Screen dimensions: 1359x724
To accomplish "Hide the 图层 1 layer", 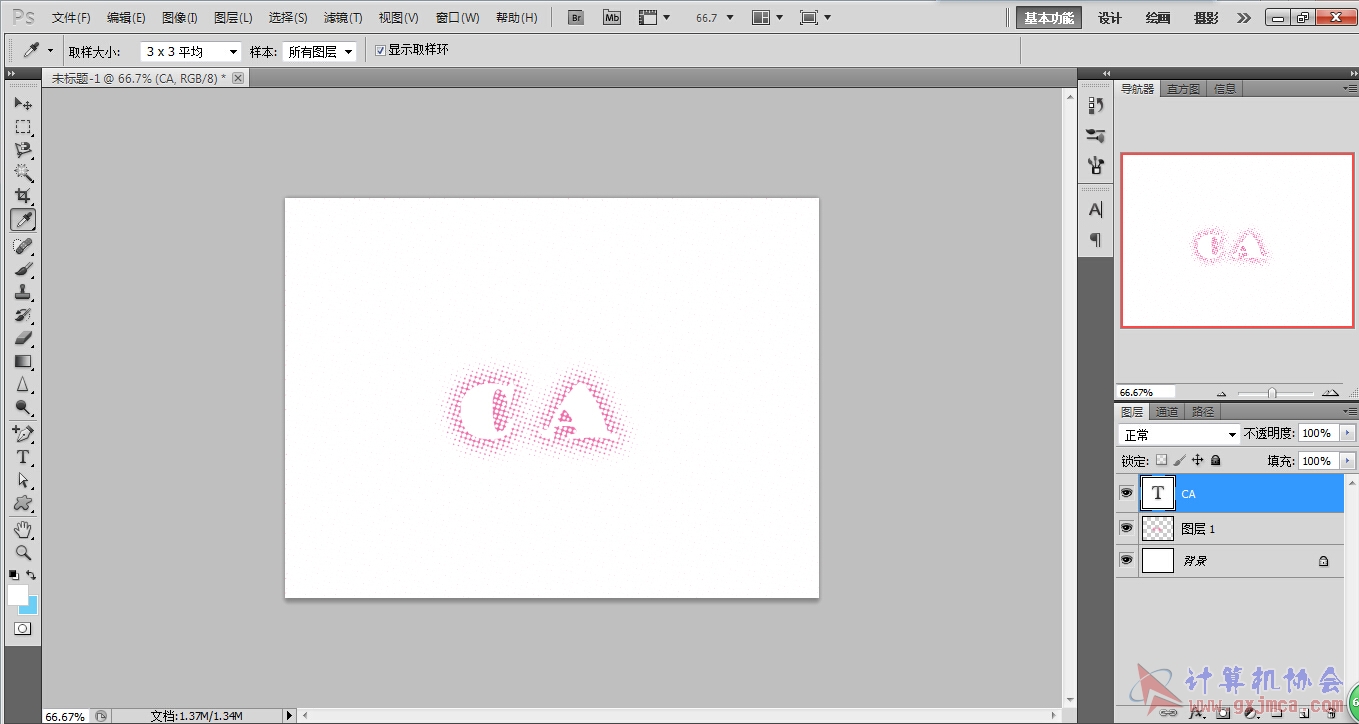I will pyautogui.click(x=1126, y=527).
